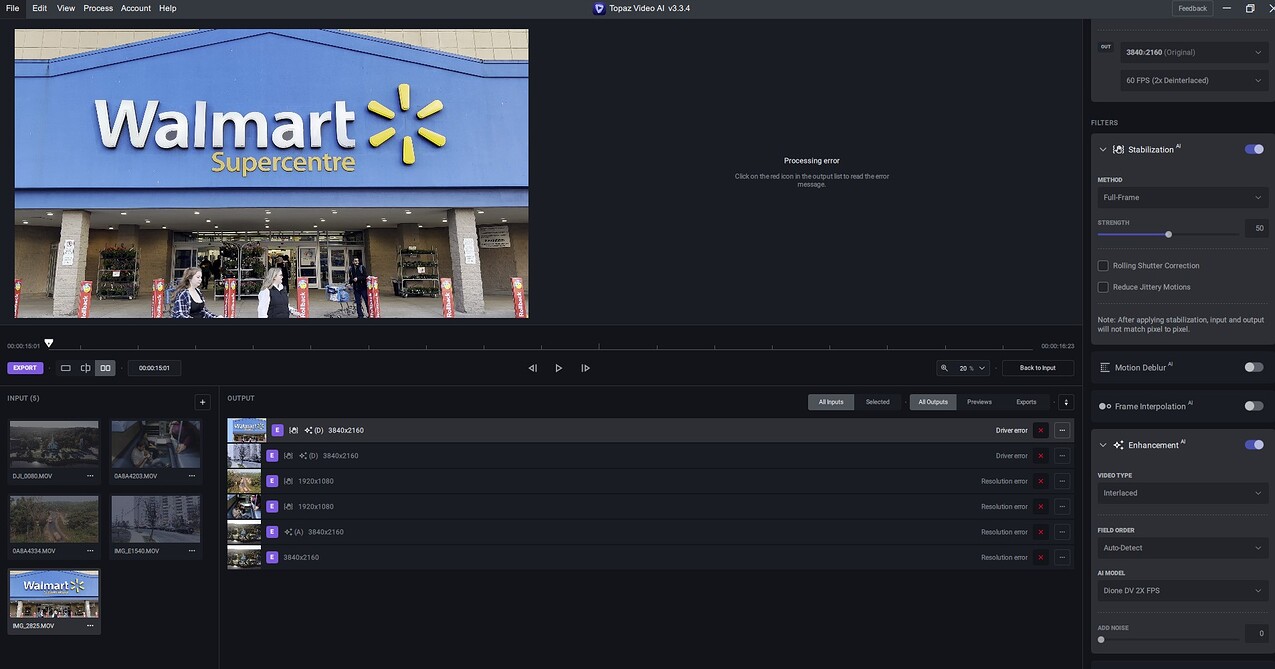The image size is (1275, 669).
Task: Enable the Motion Deblur toggle
Action: click(1253, 367)
